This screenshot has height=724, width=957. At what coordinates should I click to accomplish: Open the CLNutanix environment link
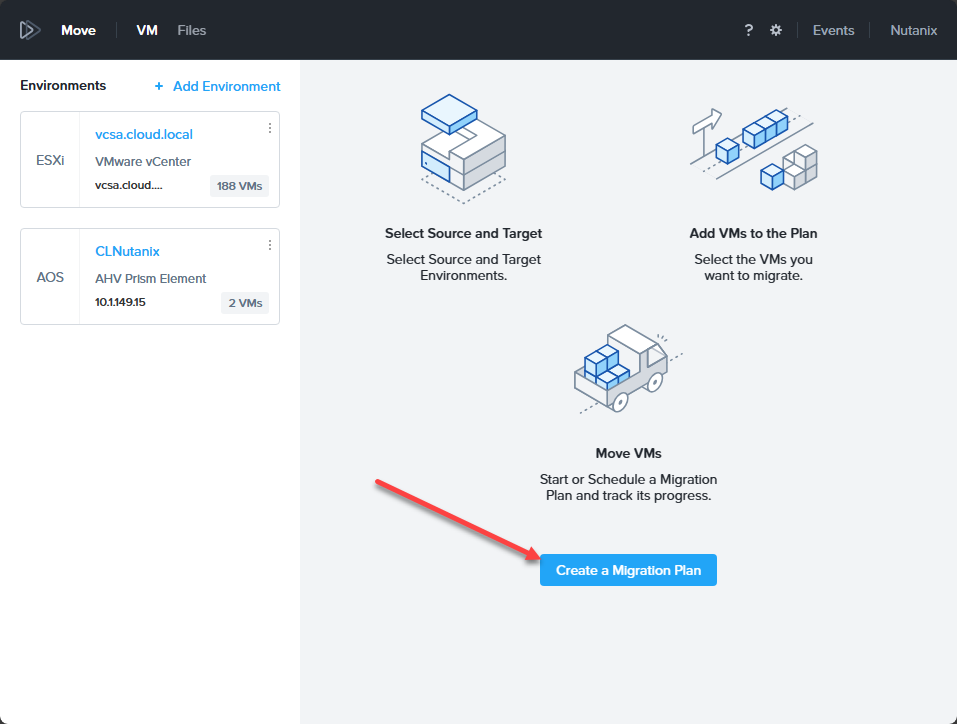(x=127, y=251)
